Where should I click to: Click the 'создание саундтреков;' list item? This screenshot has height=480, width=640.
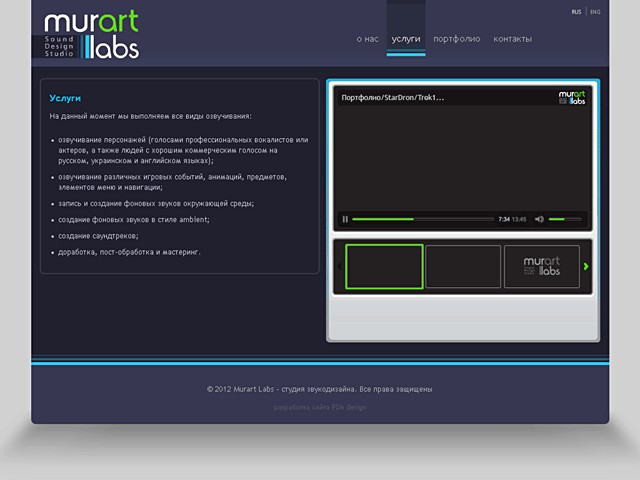pyautogui.click(x=98, y=236)
